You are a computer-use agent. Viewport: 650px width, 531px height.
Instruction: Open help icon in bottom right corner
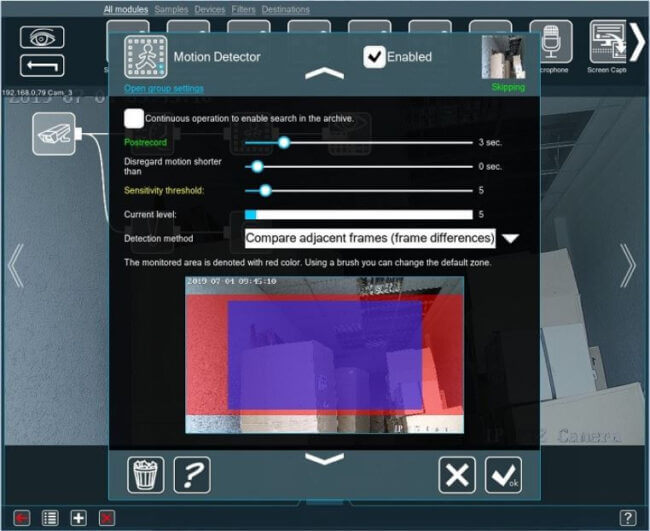(x=628, y=518)
